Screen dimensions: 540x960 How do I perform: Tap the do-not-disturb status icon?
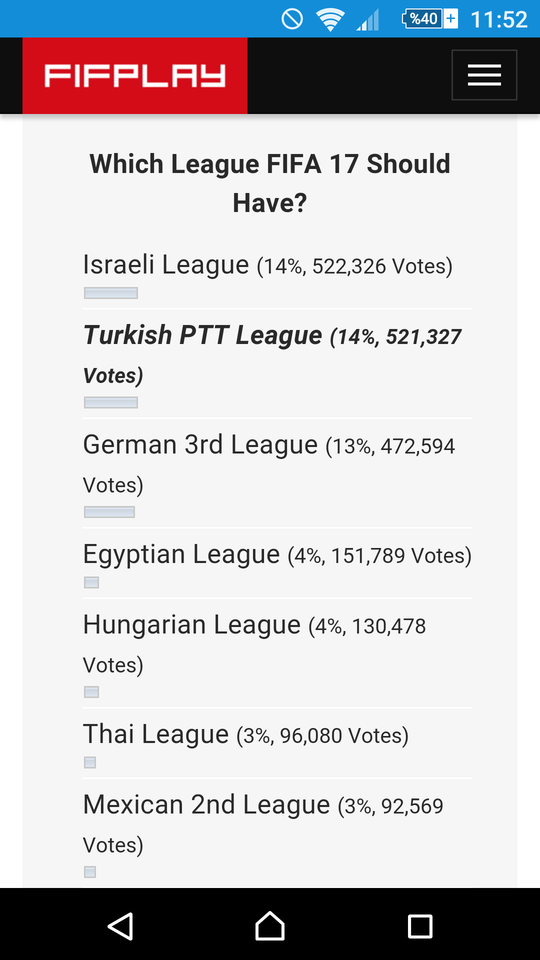tap(292, 19)
